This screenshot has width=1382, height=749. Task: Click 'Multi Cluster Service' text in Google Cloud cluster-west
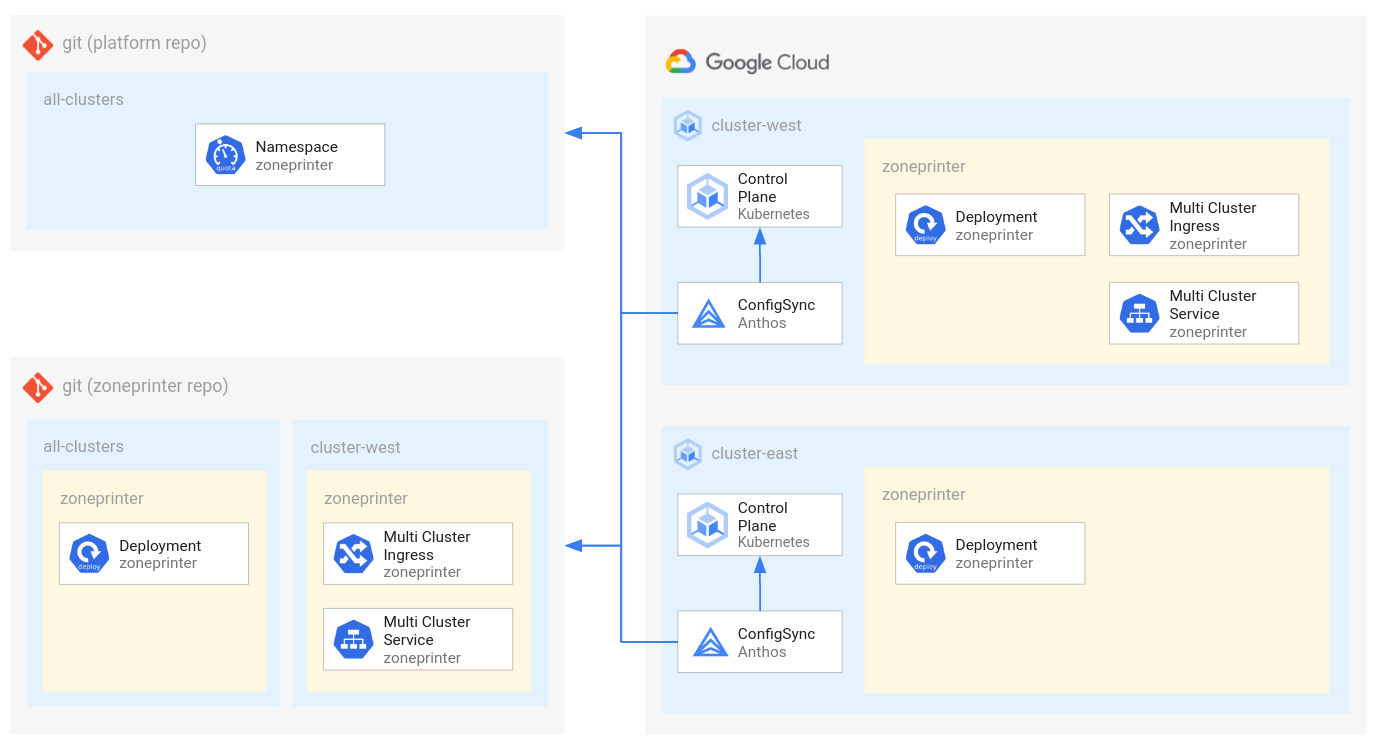[x=1213, y=305]
